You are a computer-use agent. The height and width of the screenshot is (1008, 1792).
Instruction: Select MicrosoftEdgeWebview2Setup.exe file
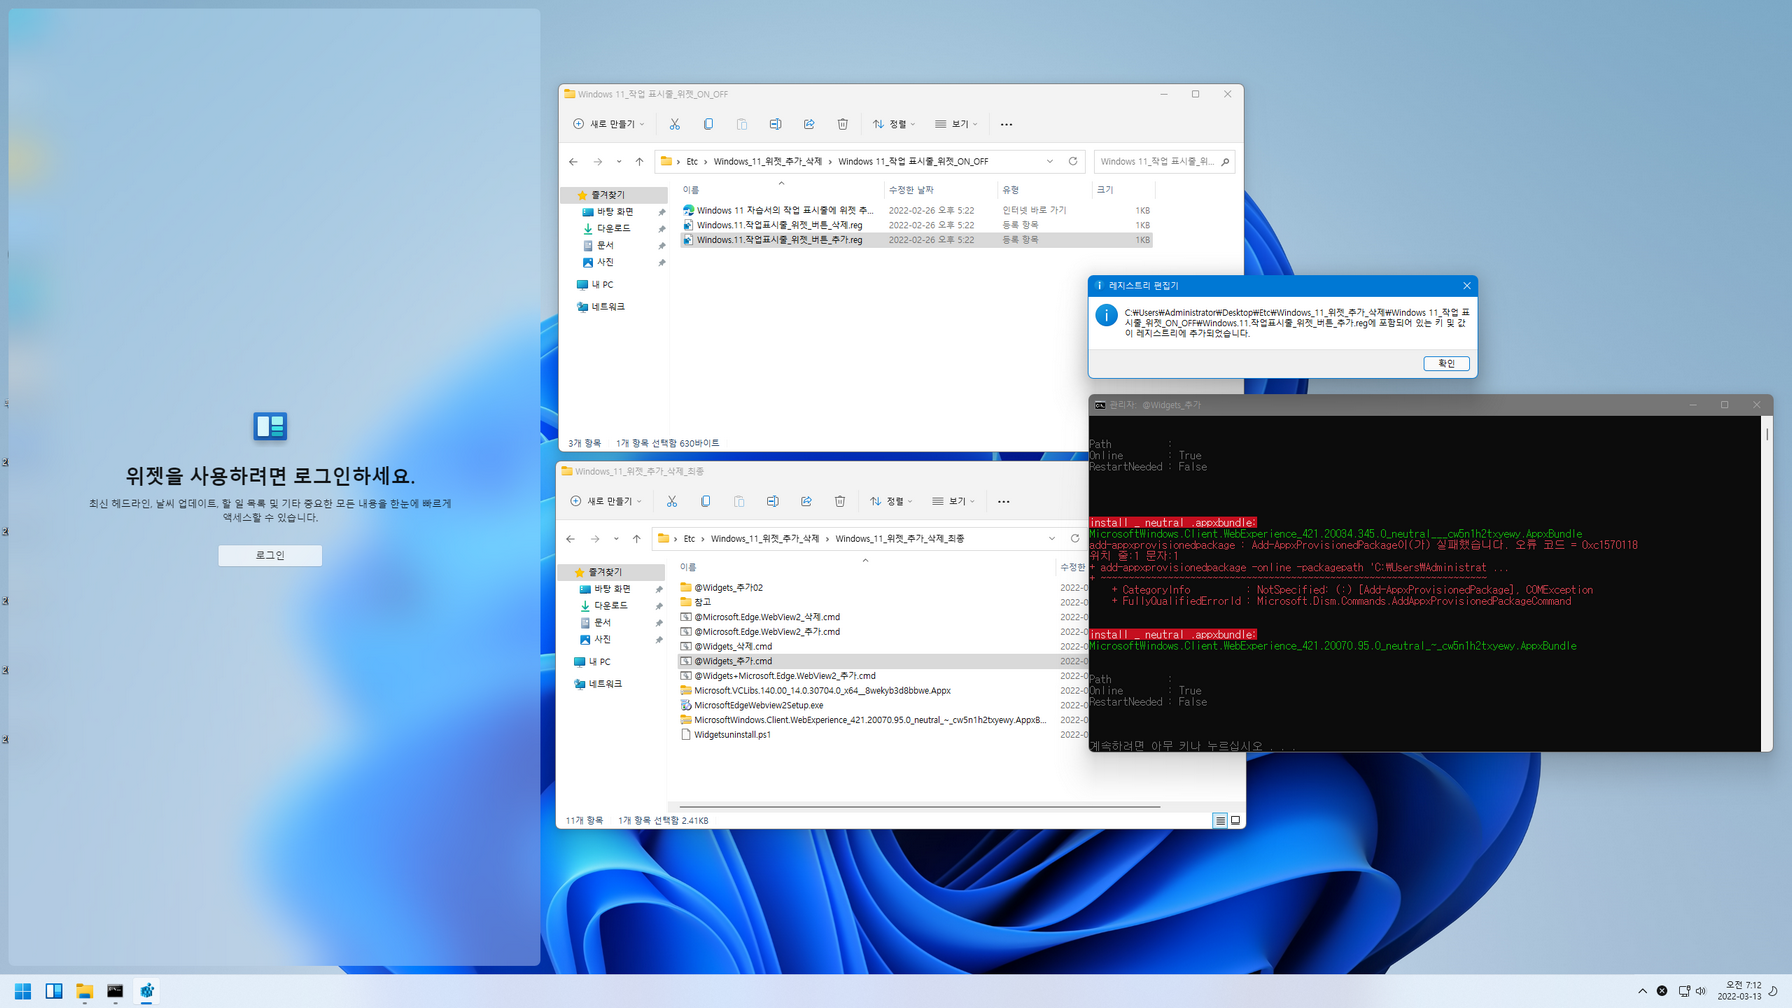click(x=758, y=705)
